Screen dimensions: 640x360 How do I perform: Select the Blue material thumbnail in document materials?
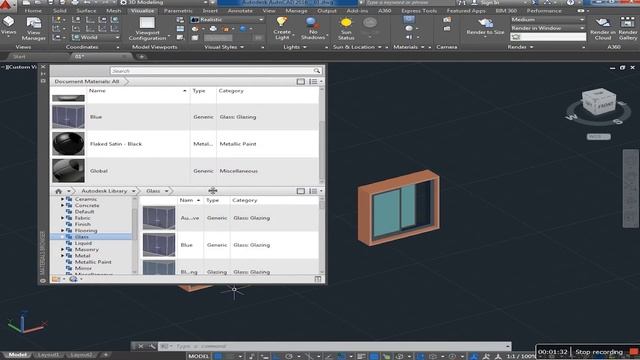coord(68,117)
